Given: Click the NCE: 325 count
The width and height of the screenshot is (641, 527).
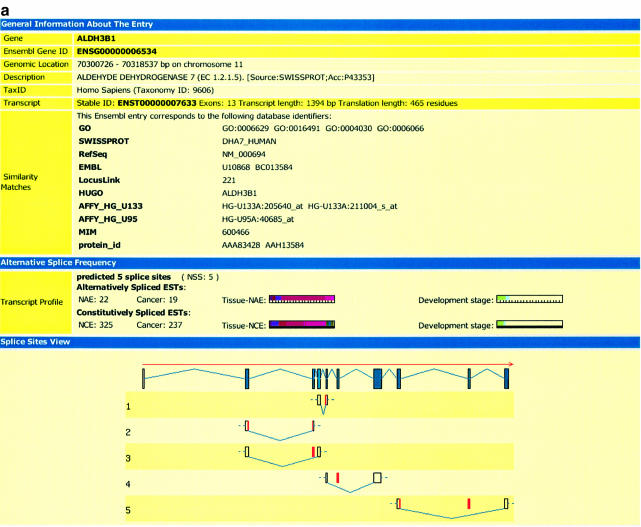Looking at the screenshot, I should 95,325.
